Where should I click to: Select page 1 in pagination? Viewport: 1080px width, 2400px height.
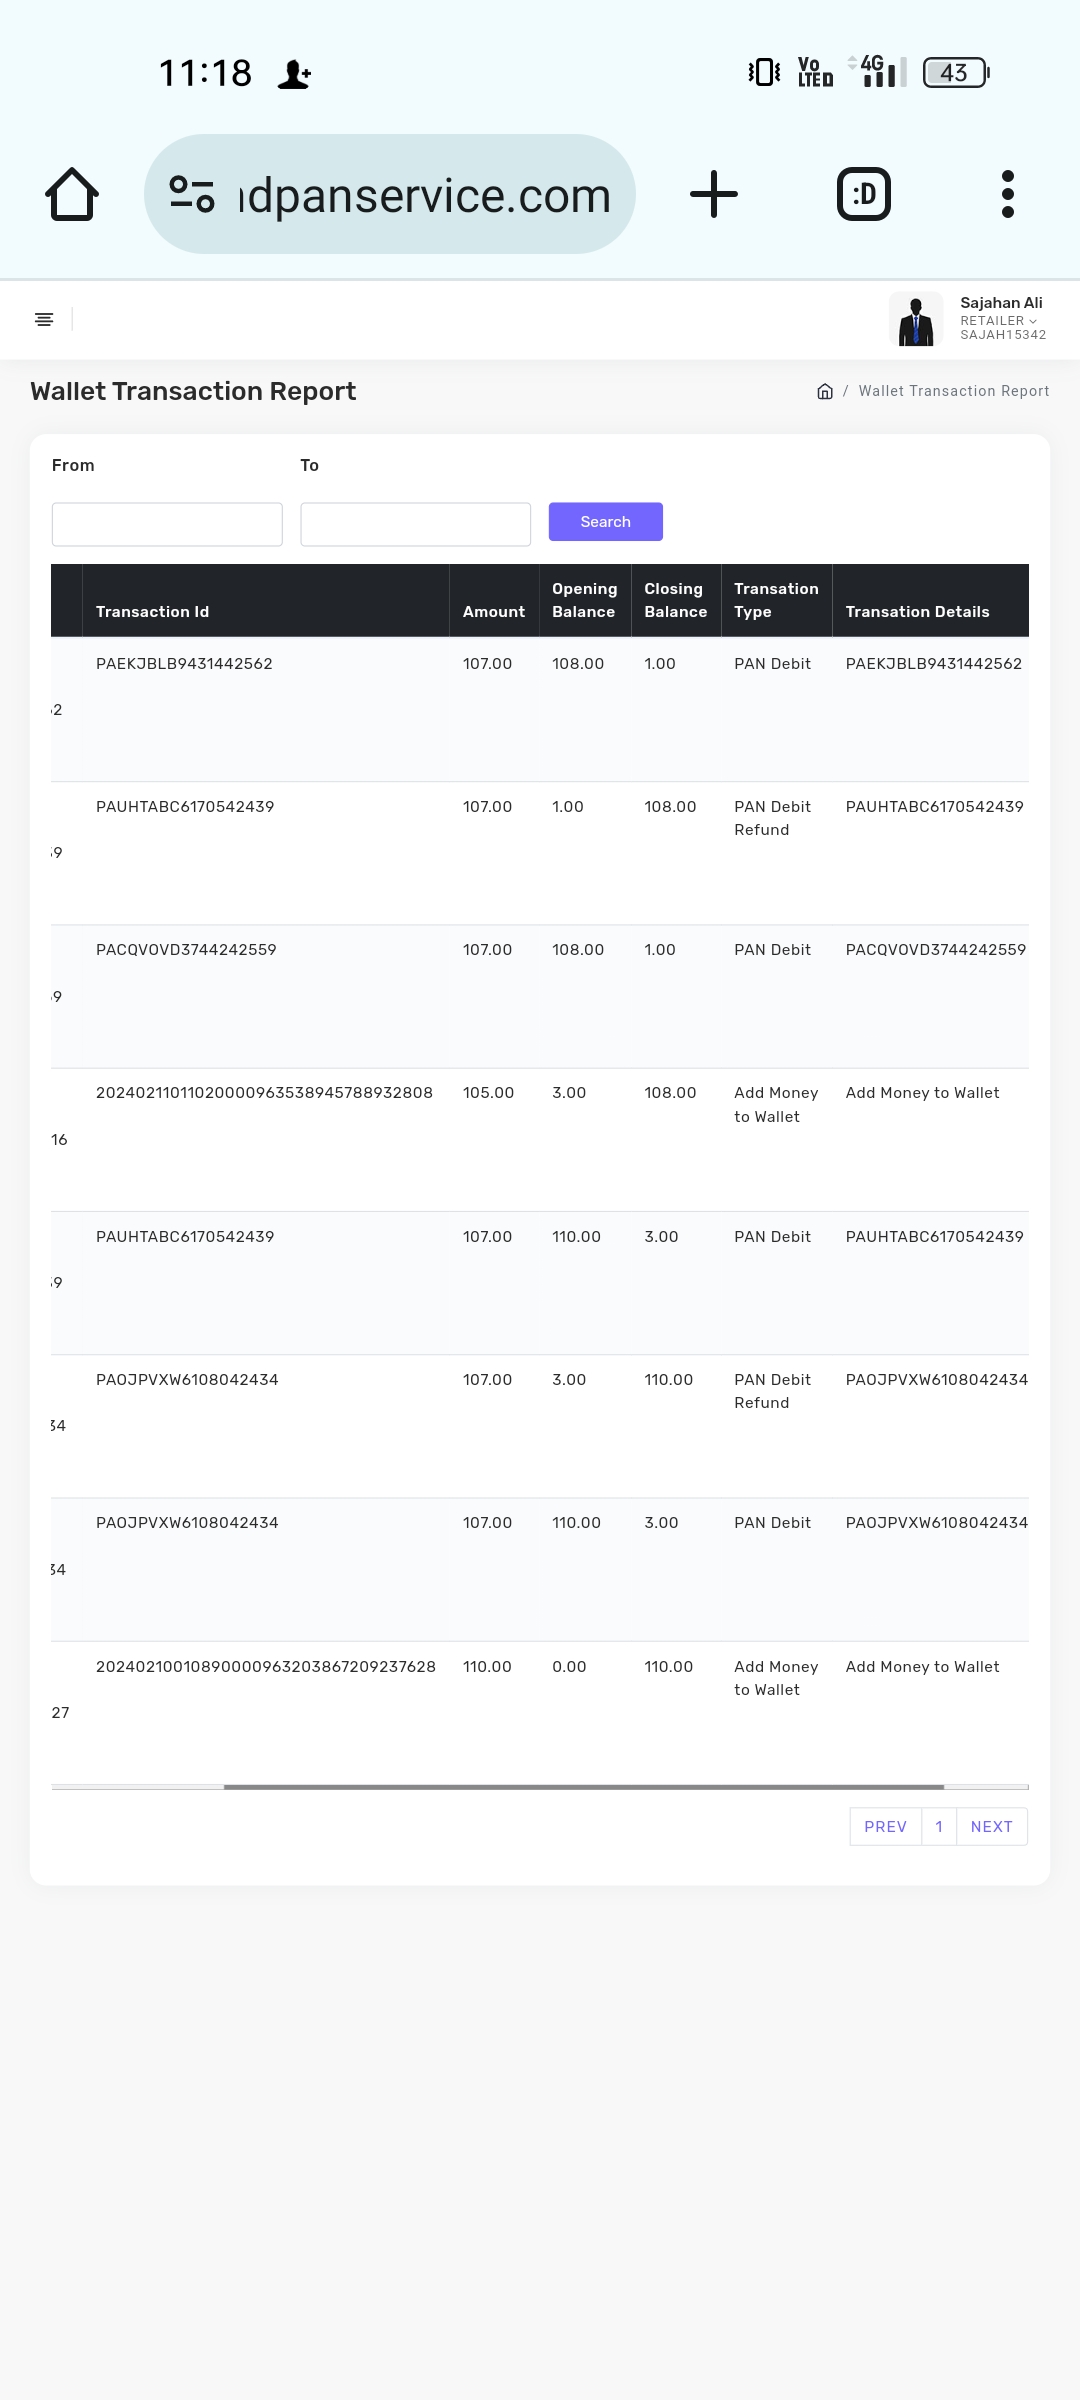coord(939,1826)
